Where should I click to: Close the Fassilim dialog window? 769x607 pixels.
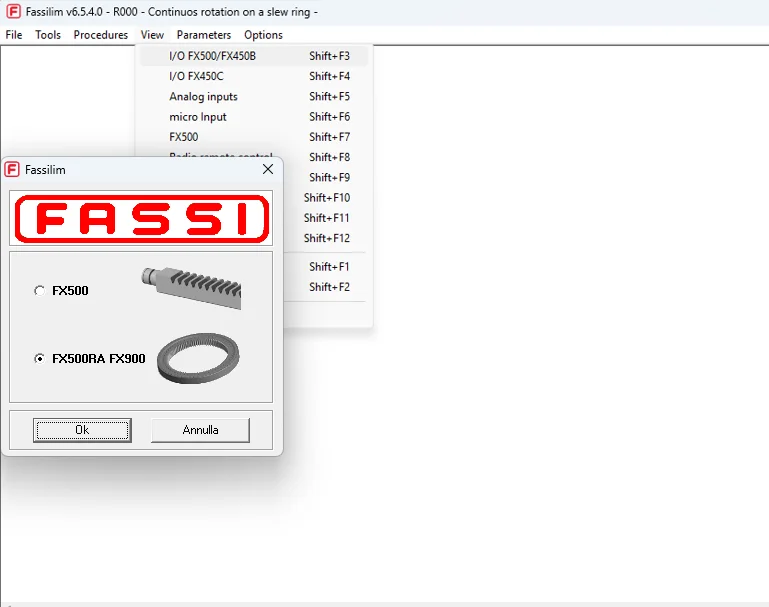[x=268, y=169]
